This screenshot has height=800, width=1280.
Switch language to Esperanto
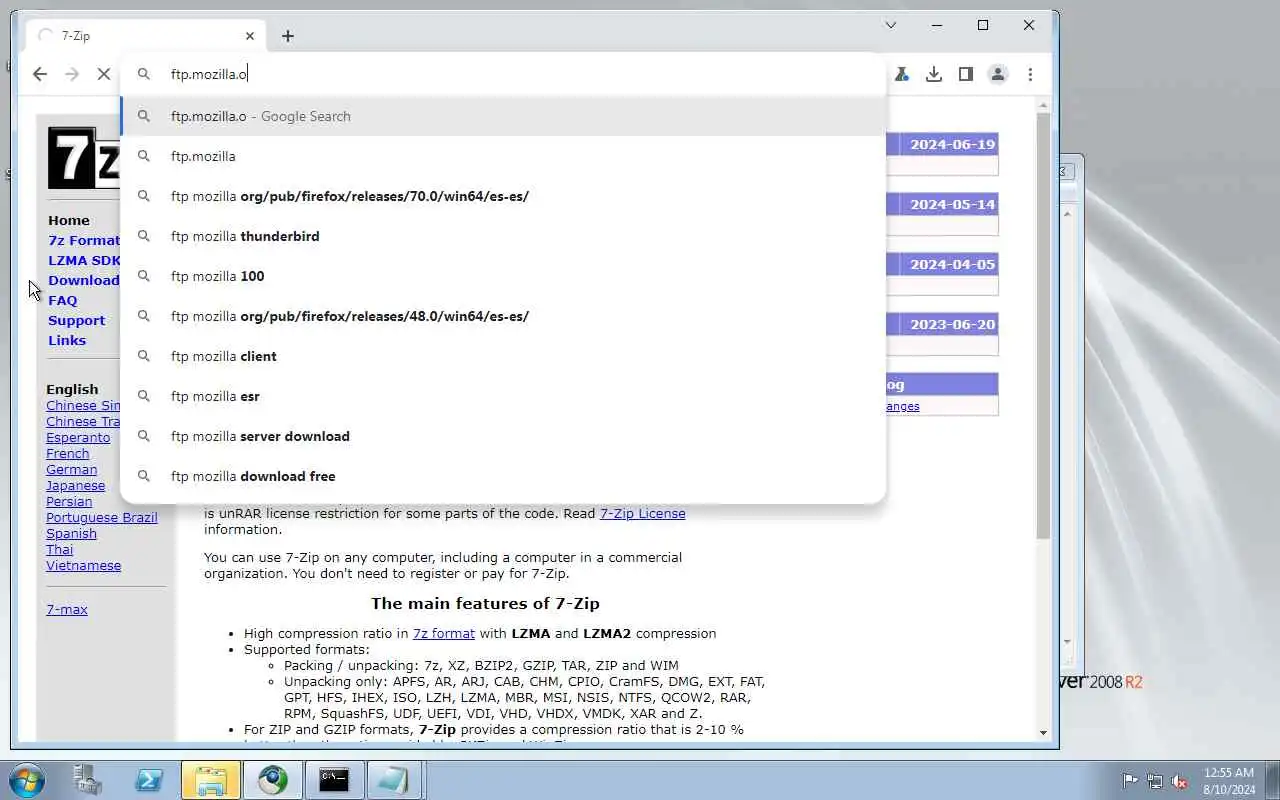pos(78,437)
